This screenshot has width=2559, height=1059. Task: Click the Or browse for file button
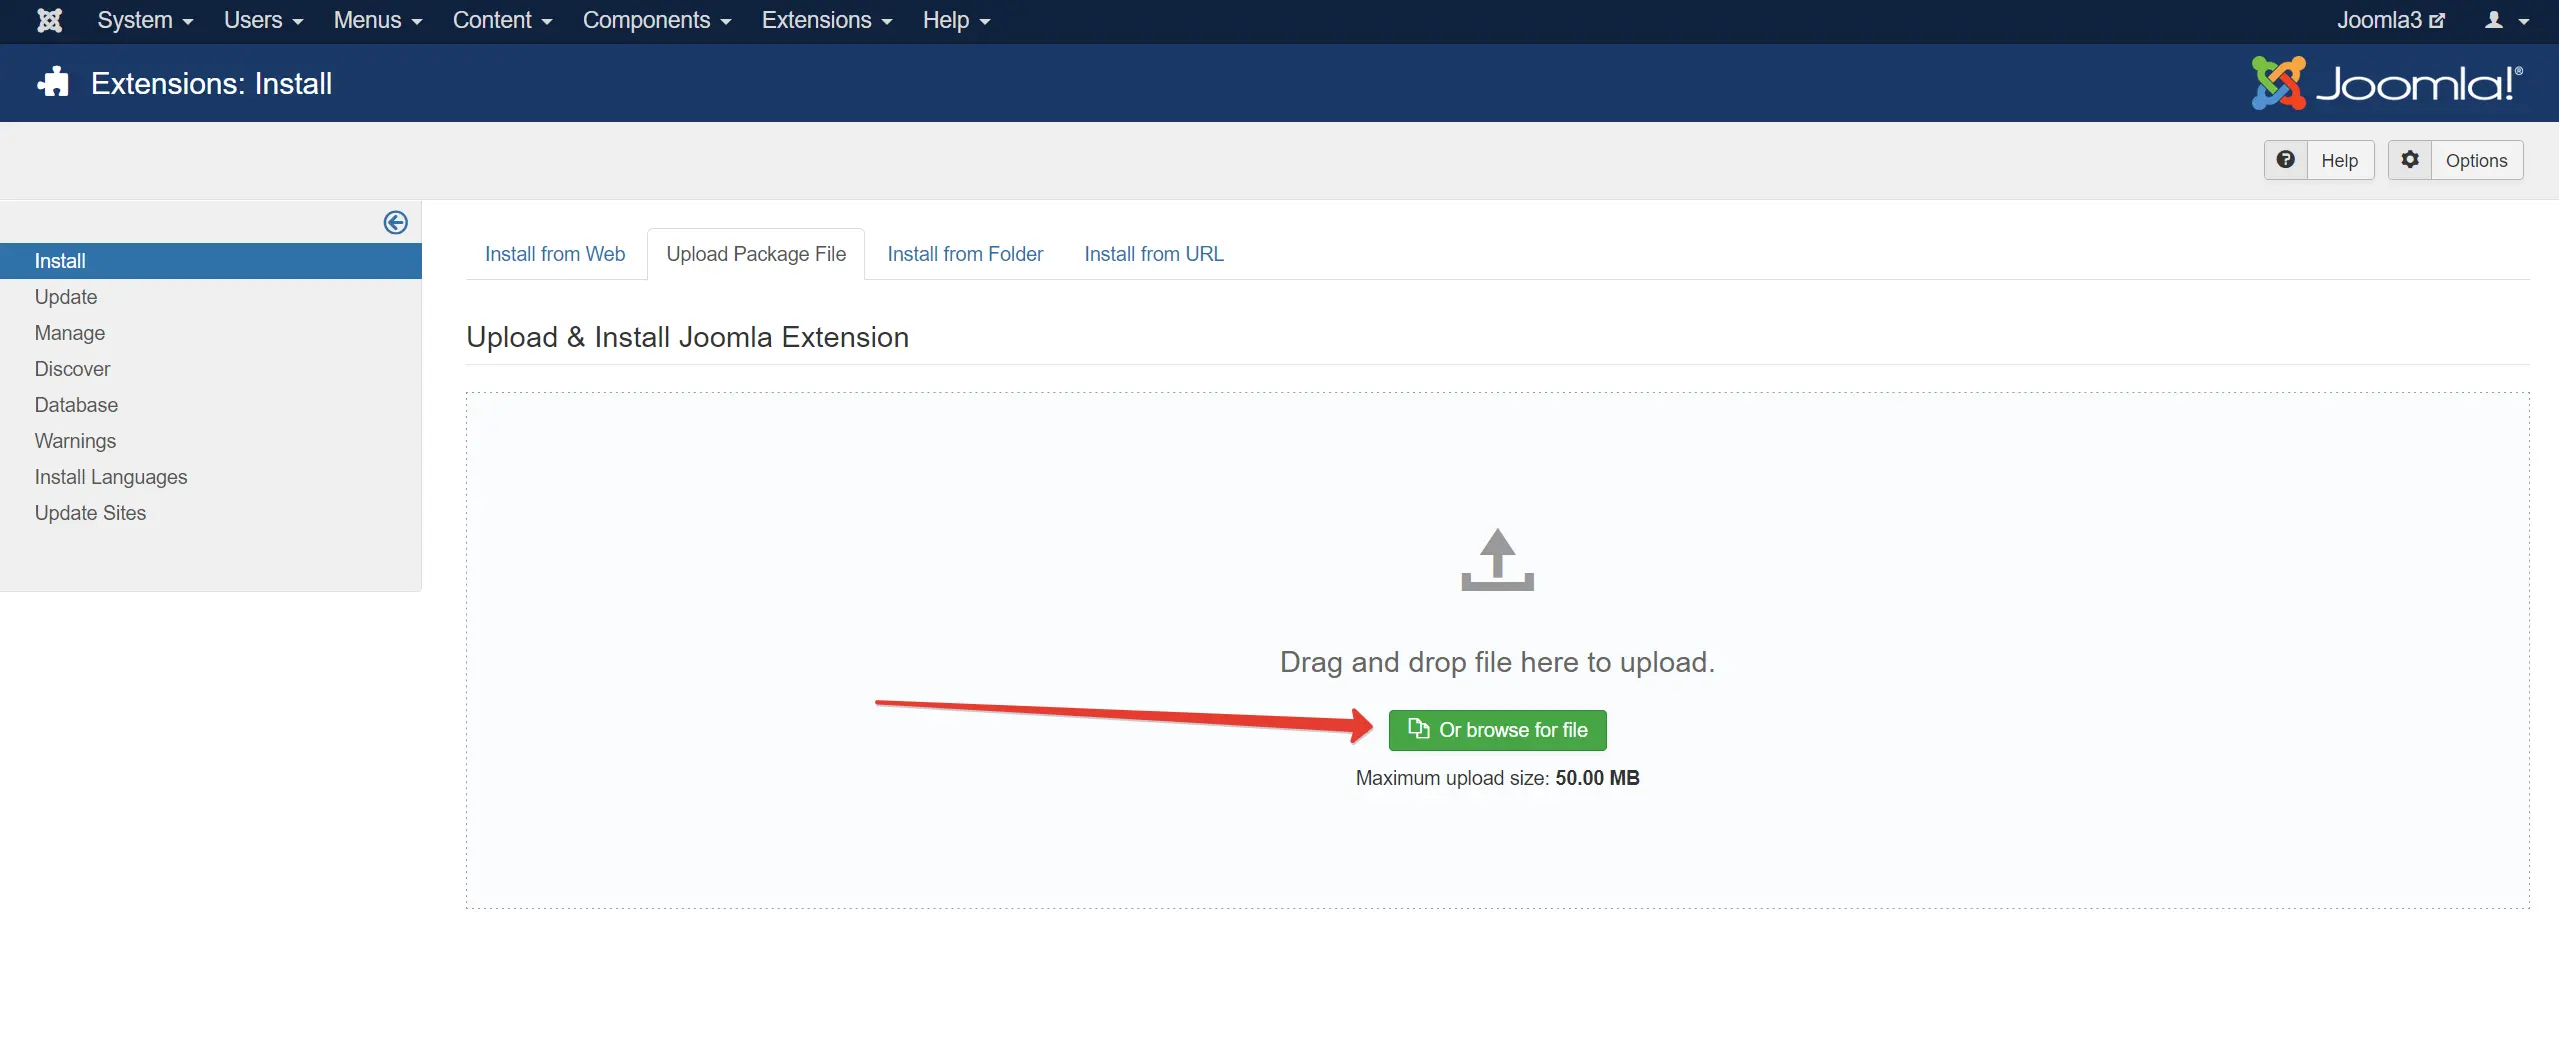(1496, 729)
